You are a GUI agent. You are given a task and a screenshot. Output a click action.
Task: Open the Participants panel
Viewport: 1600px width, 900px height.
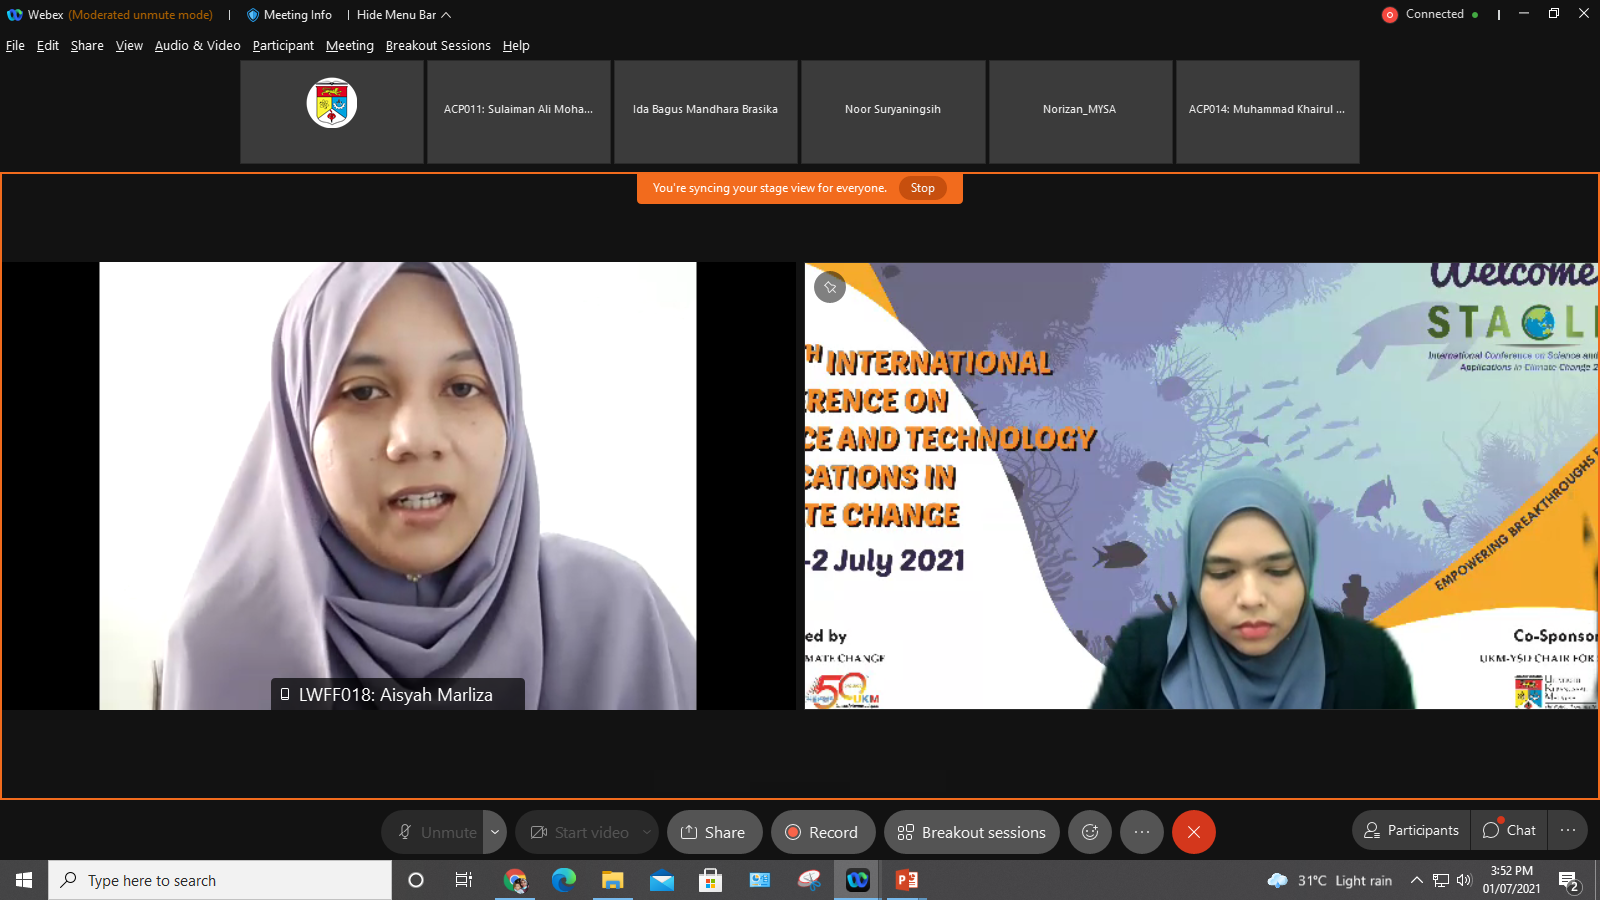[x=1411, y=830]
